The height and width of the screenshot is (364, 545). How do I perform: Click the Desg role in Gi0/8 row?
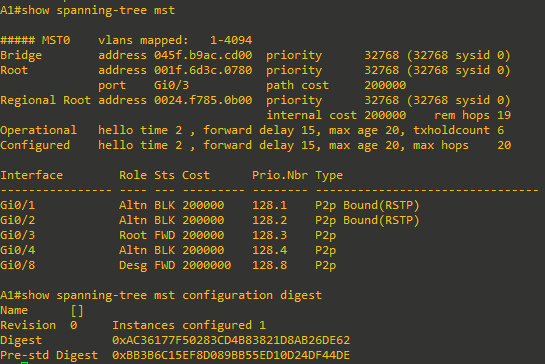(x=133, y=265)
